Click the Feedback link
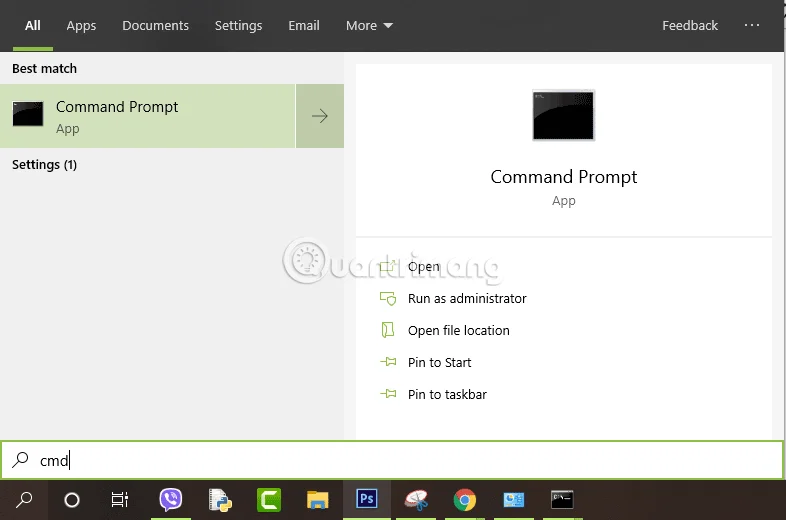The width and height of the screenshot is (786, 520). click(690, 25)
